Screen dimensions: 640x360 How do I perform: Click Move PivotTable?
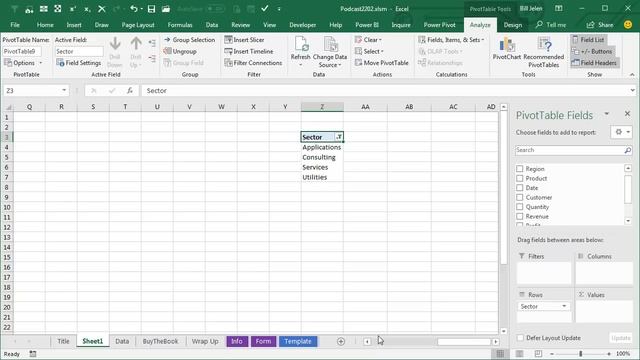tap(382, 63)
